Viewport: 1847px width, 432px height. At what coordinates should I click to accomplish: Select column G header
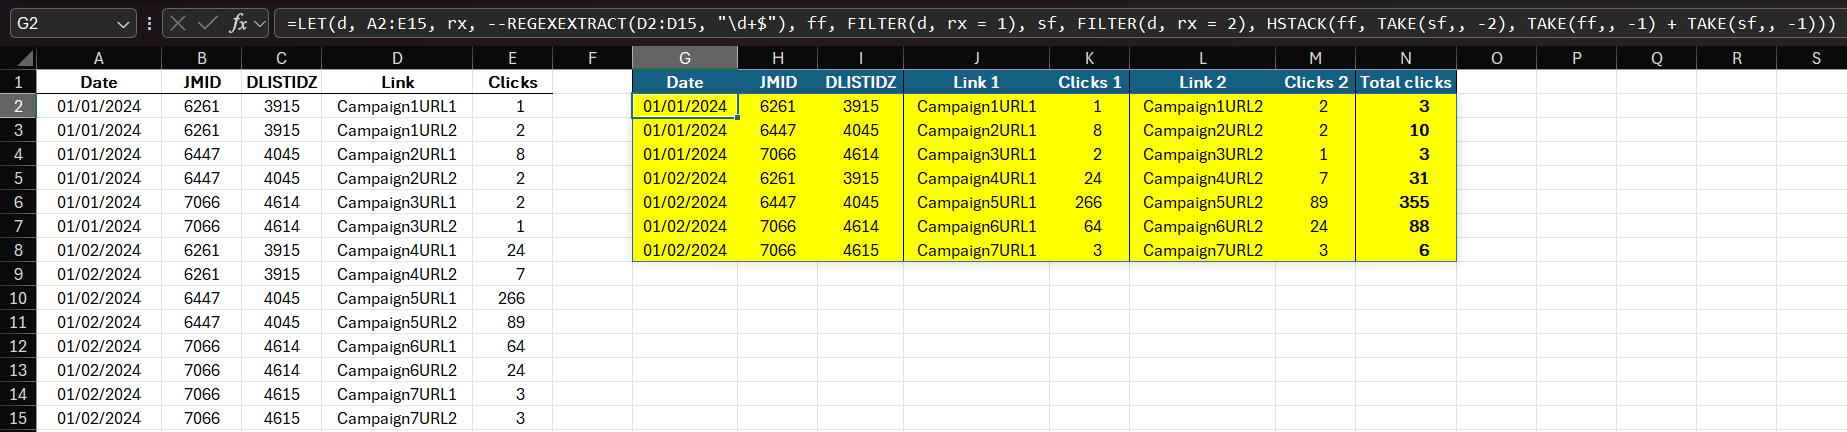click(685, 58)
